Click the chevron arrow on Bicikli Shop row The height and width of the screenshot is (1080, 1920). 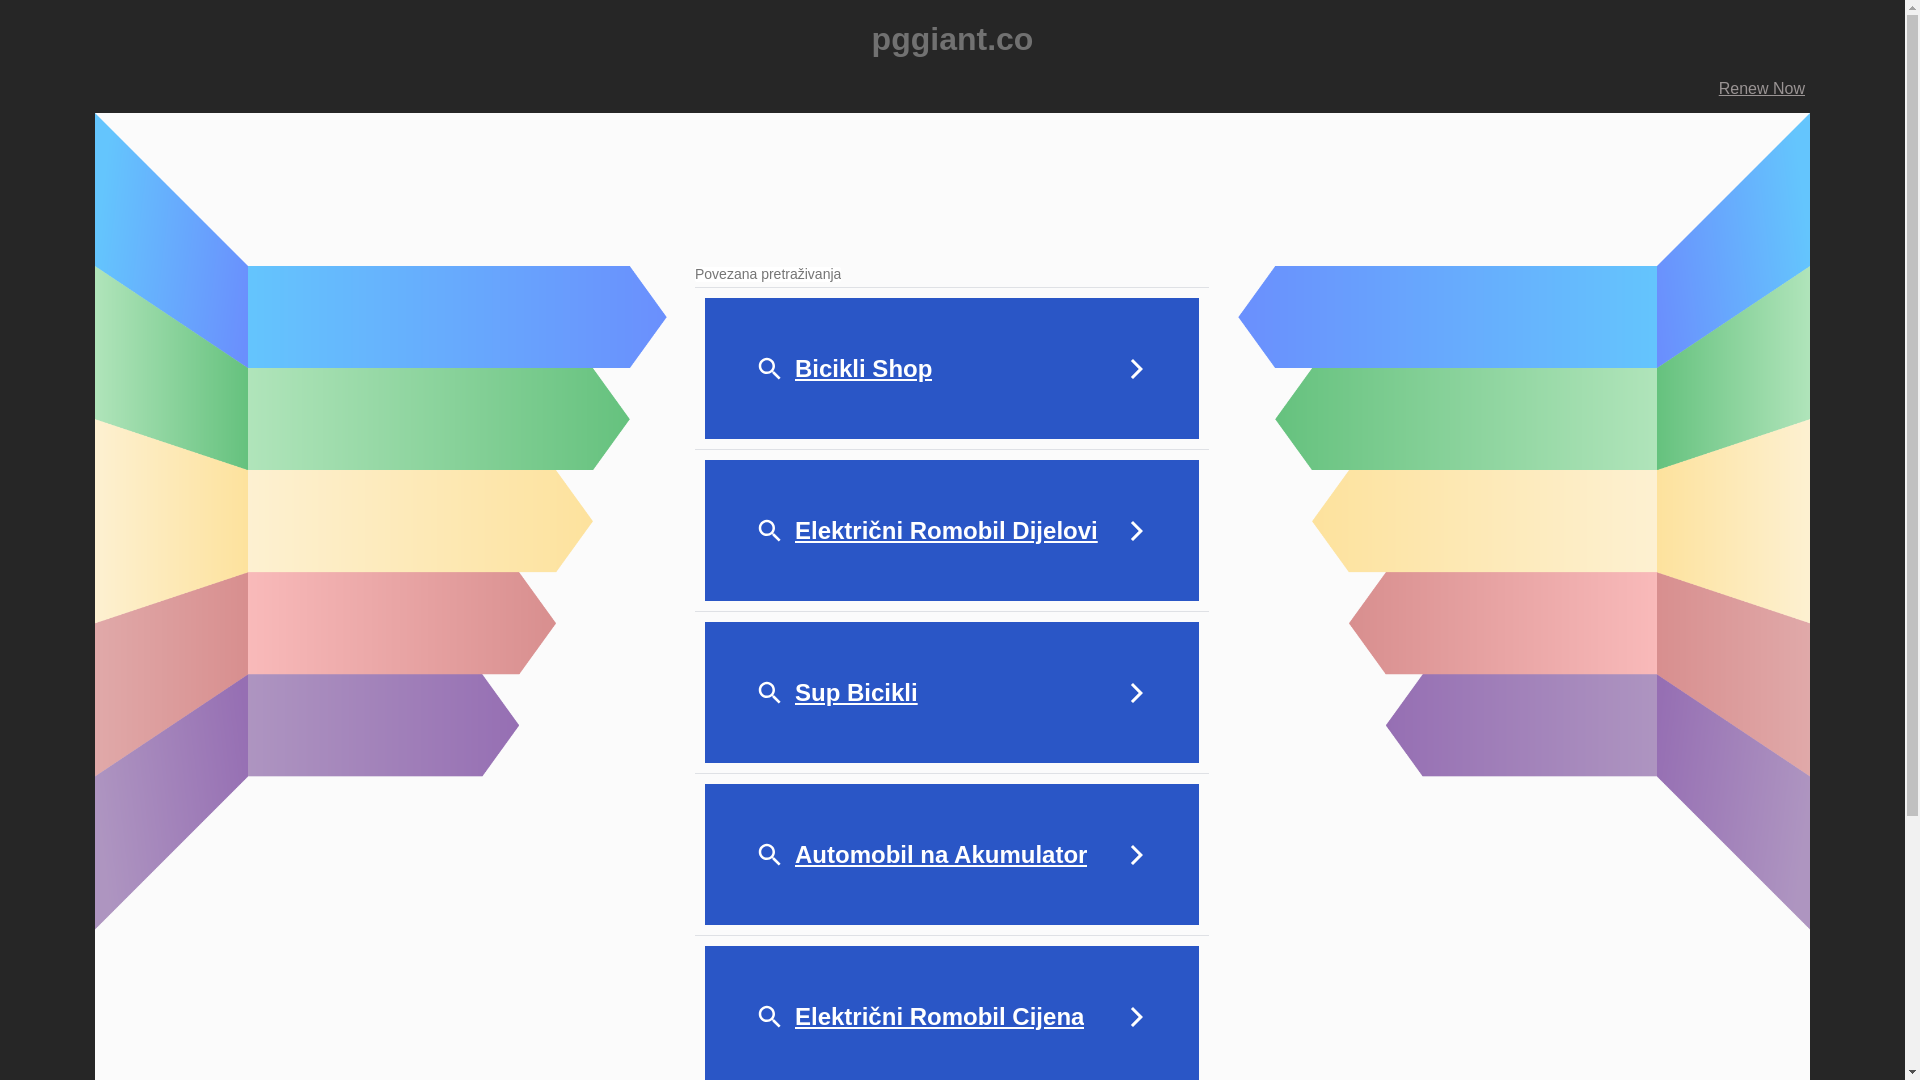pyautogui.click(x=1137, y=369)
